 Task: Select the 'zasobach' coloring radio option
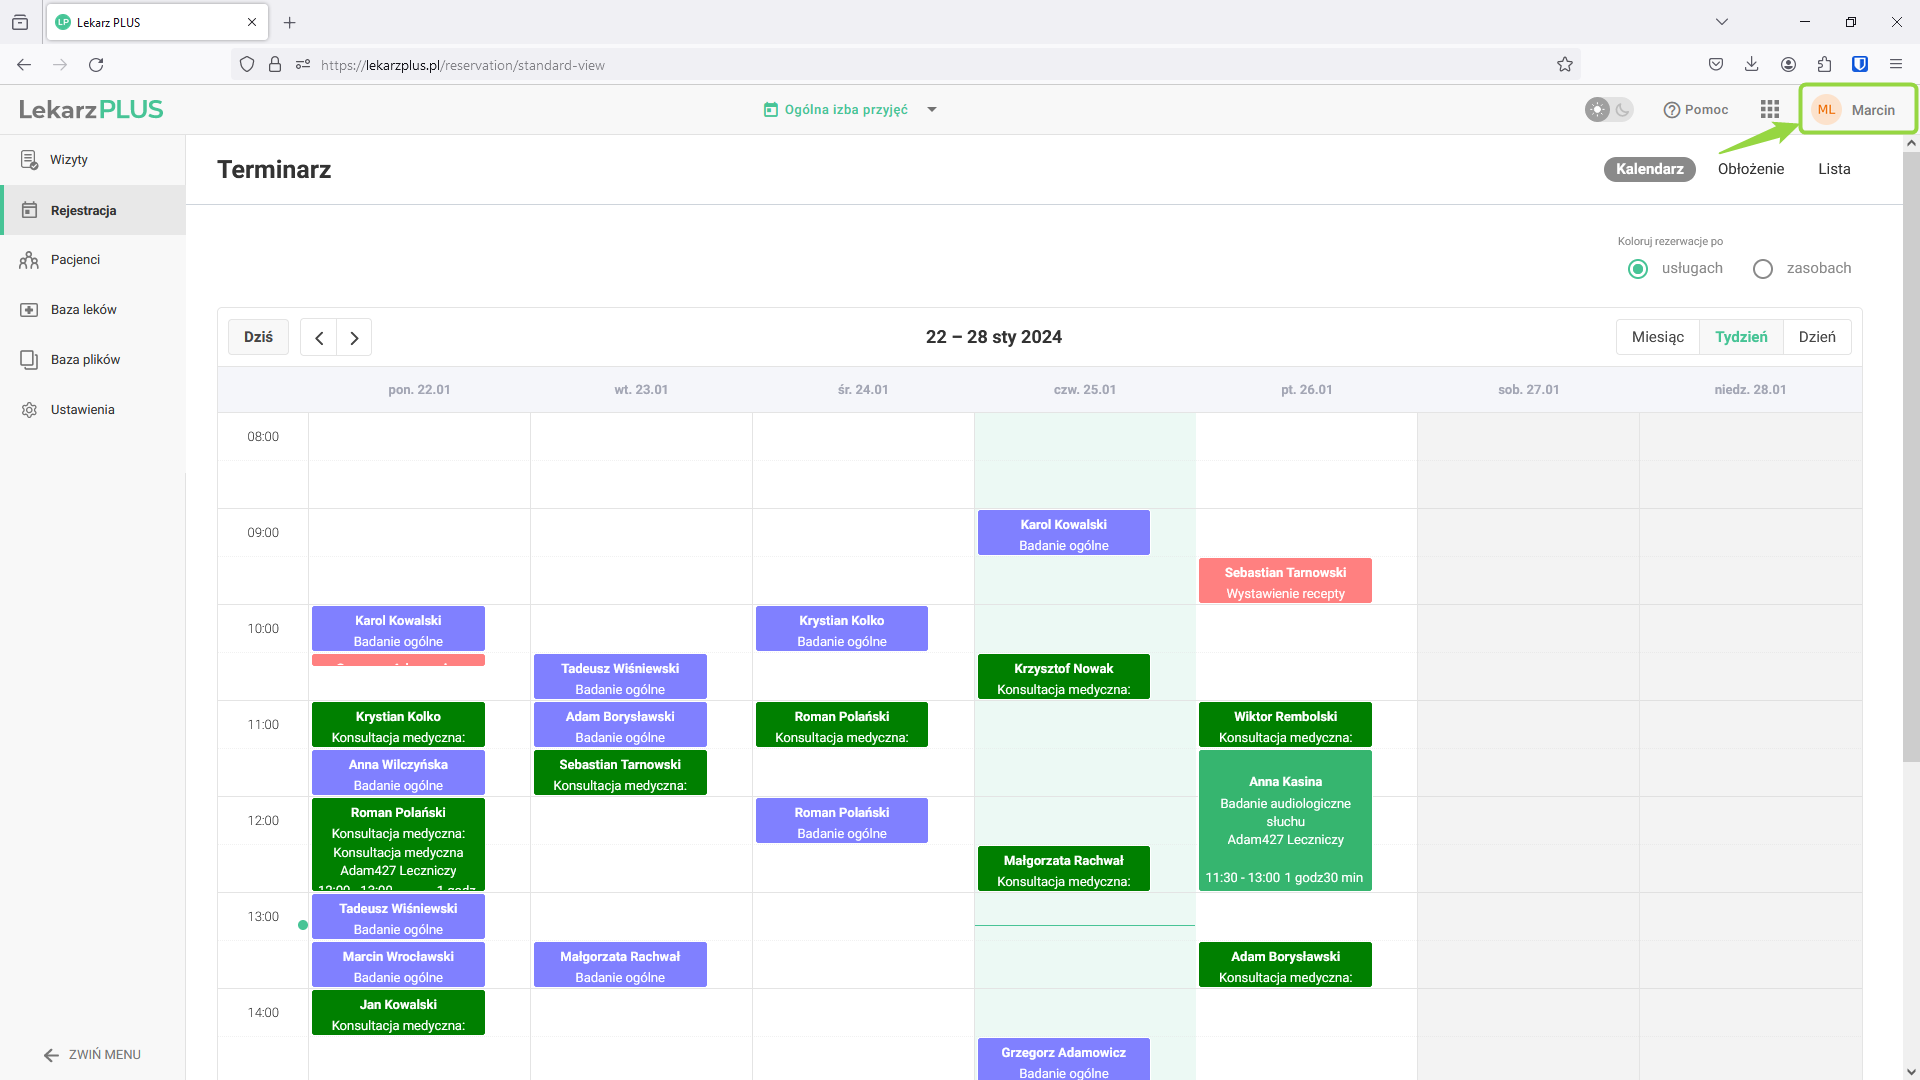point(1762,269)
